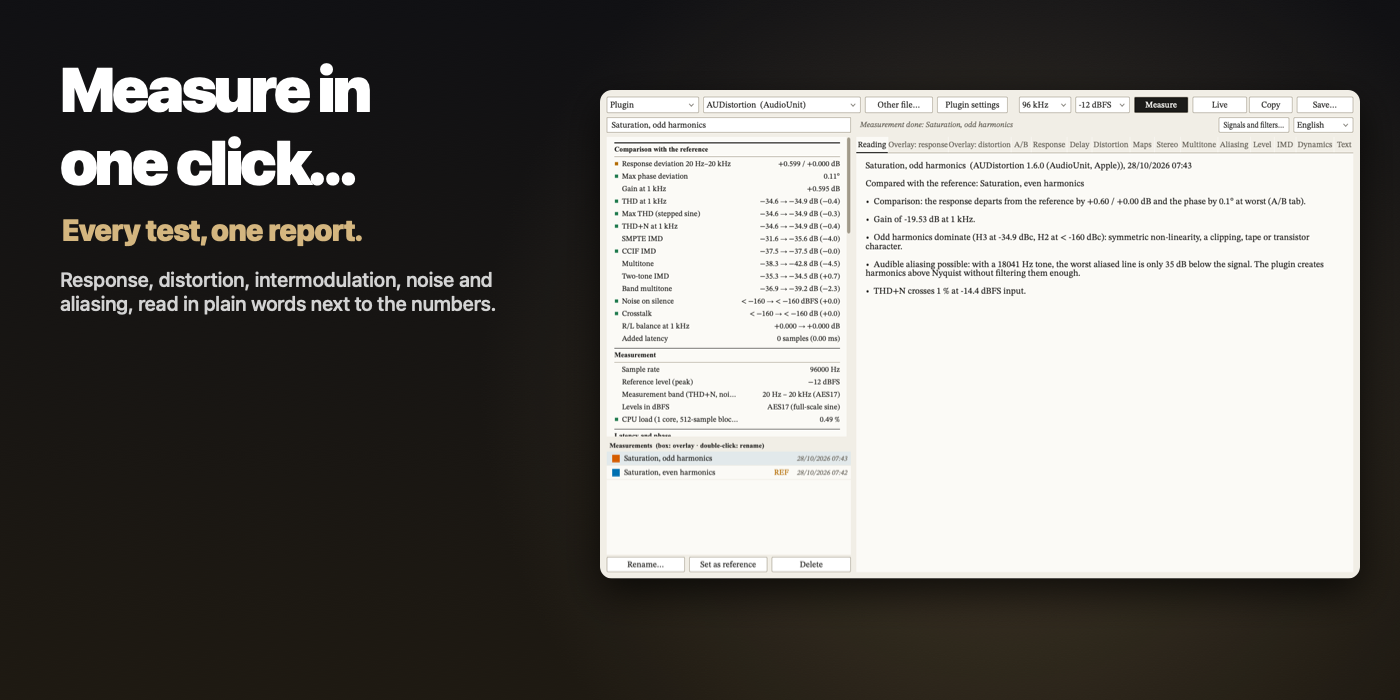
Task: Click the 'Added latency' row
Action: pyautogui.click(x=727, y=339)
